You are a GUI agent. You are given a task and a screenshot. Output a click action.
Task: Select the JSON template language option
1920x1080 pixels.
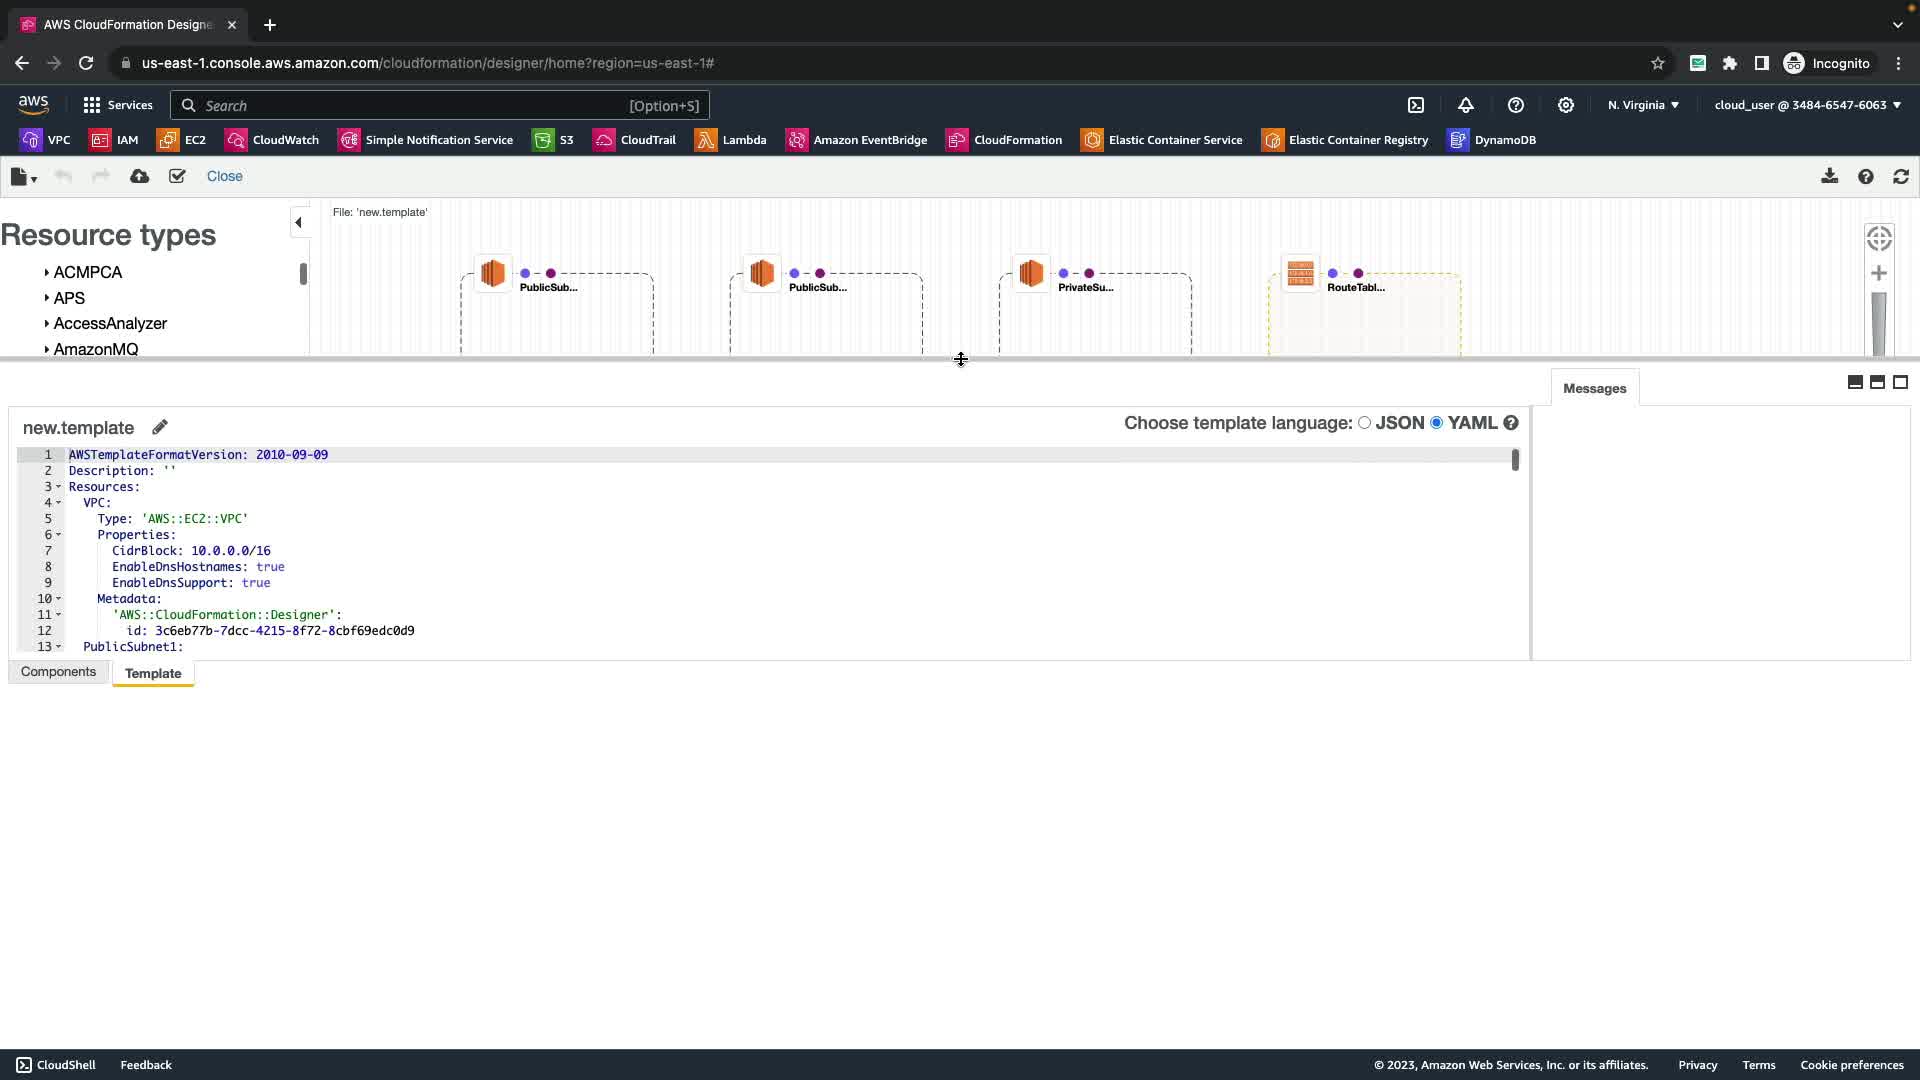(1364, 423)
